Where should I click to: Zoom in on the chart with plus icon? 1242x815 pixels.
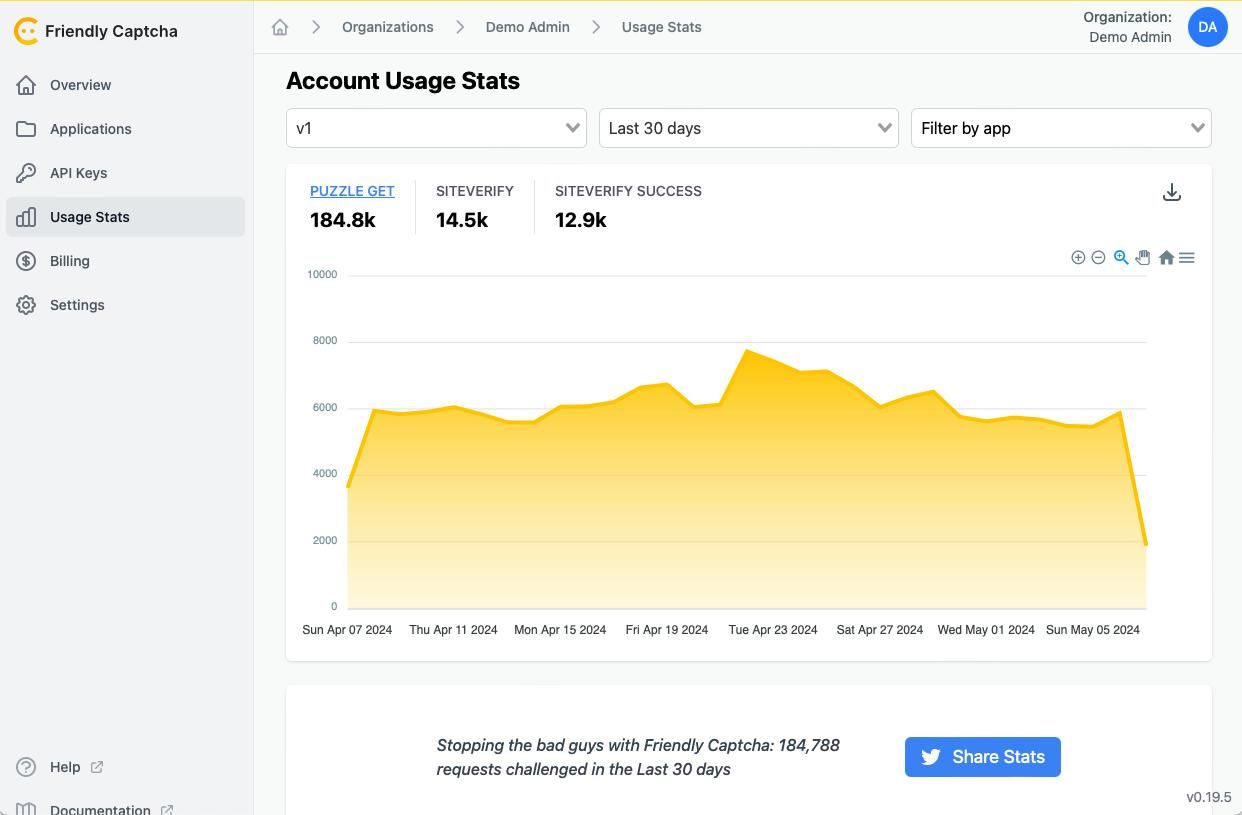1078,258
